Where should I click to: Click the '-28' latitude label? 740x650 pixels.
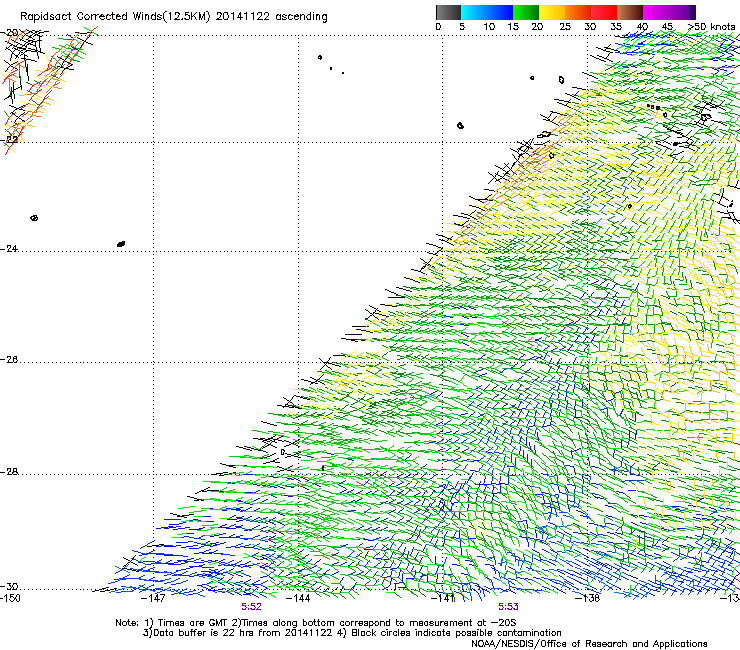tap(9, 472)
